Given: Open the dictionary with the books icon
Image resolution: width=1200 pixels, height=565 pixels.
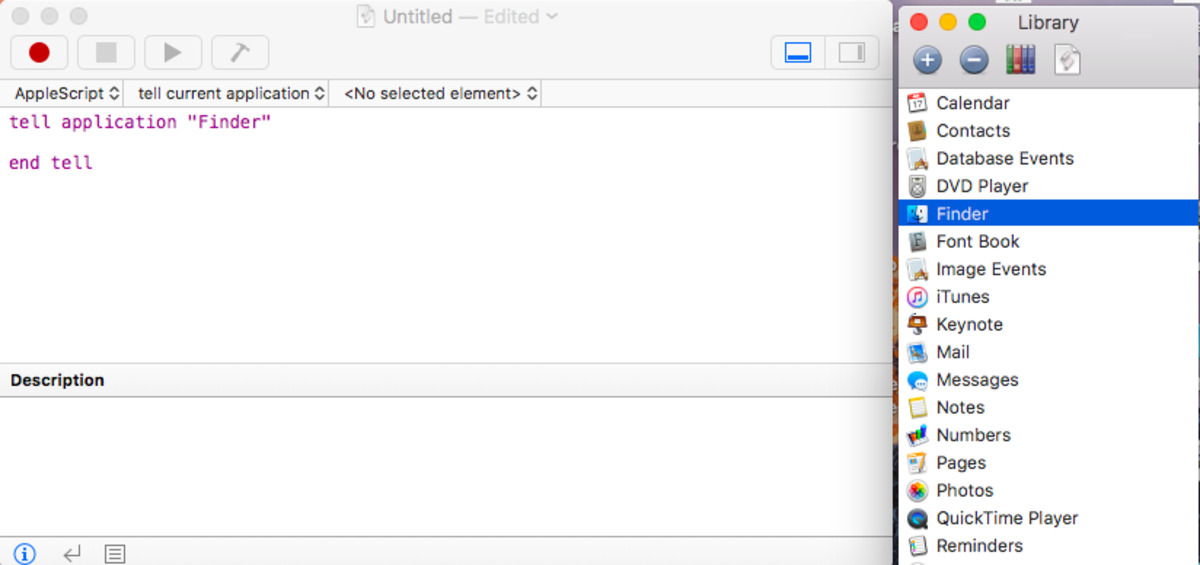Looking at the screenshot, I should (x=1020, y=60).
